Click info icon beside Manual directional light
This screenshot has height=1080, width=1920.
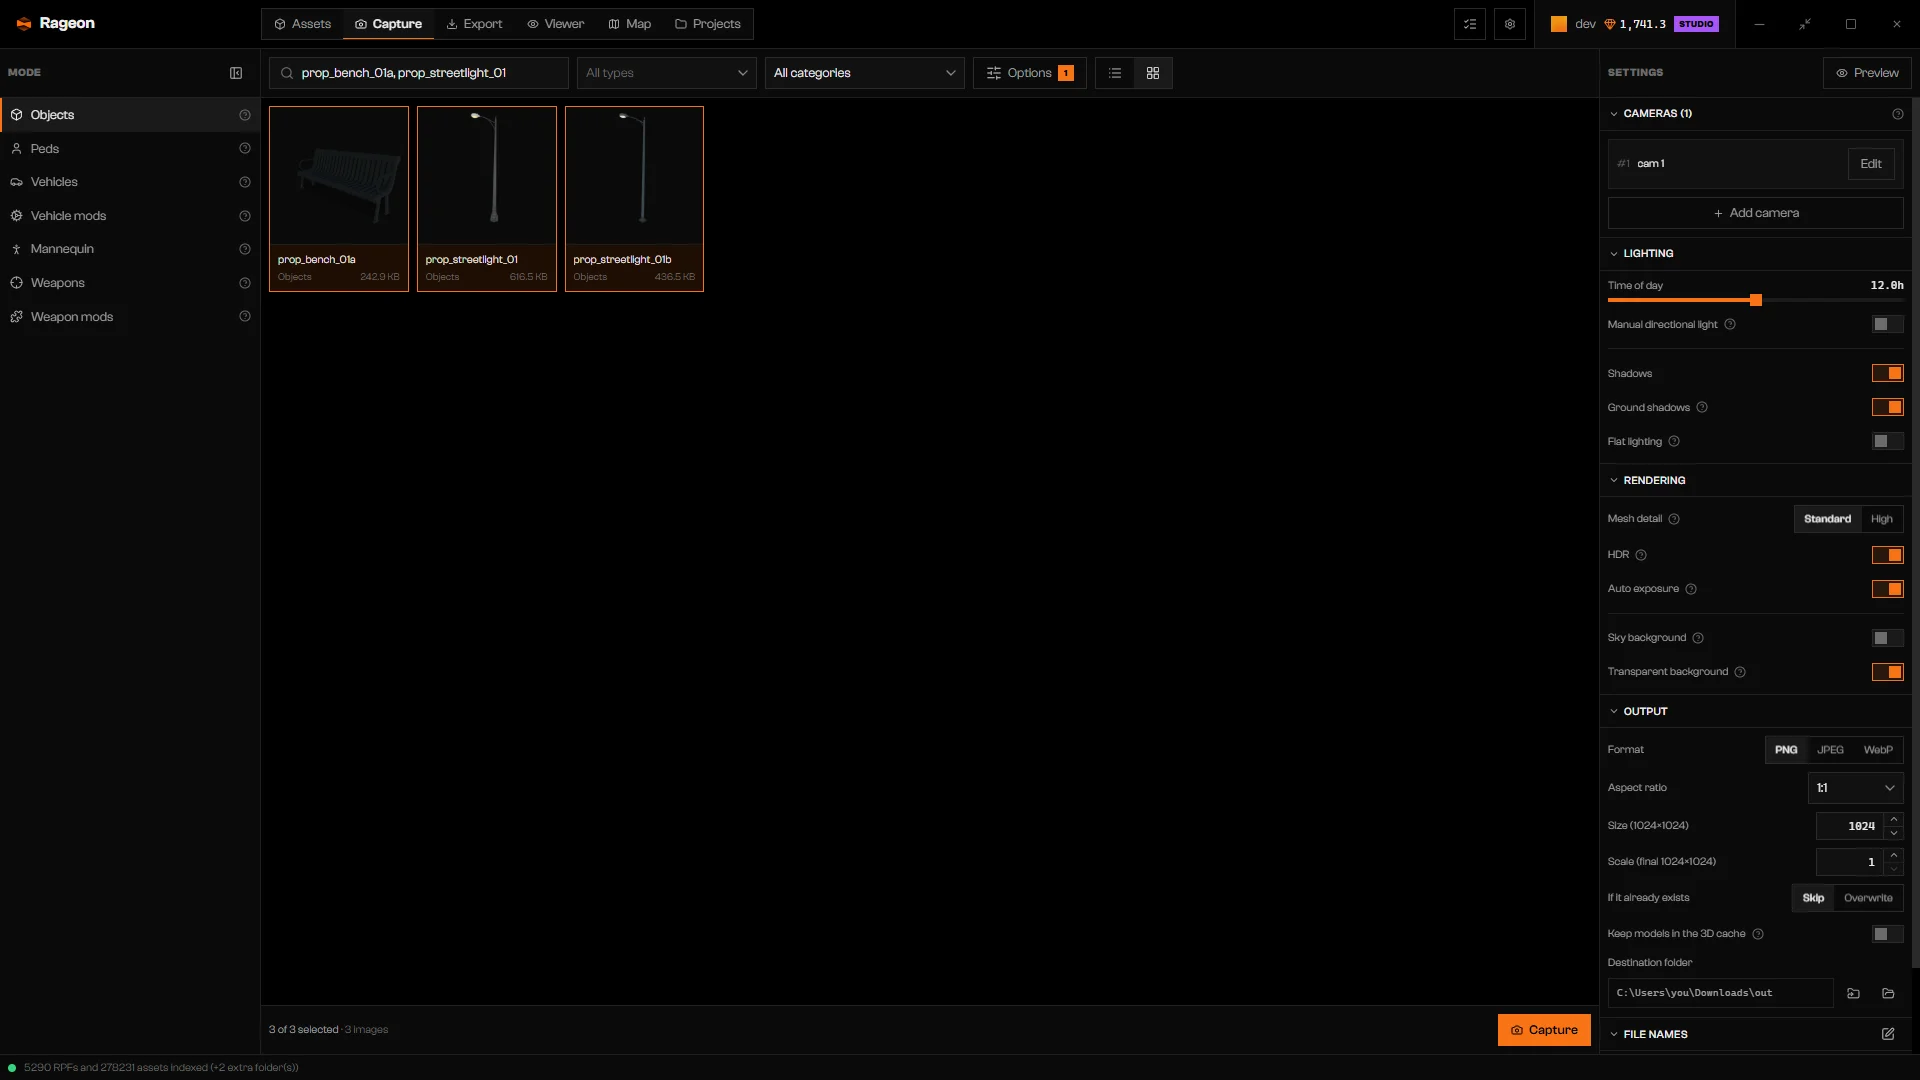click(1730, 324)
